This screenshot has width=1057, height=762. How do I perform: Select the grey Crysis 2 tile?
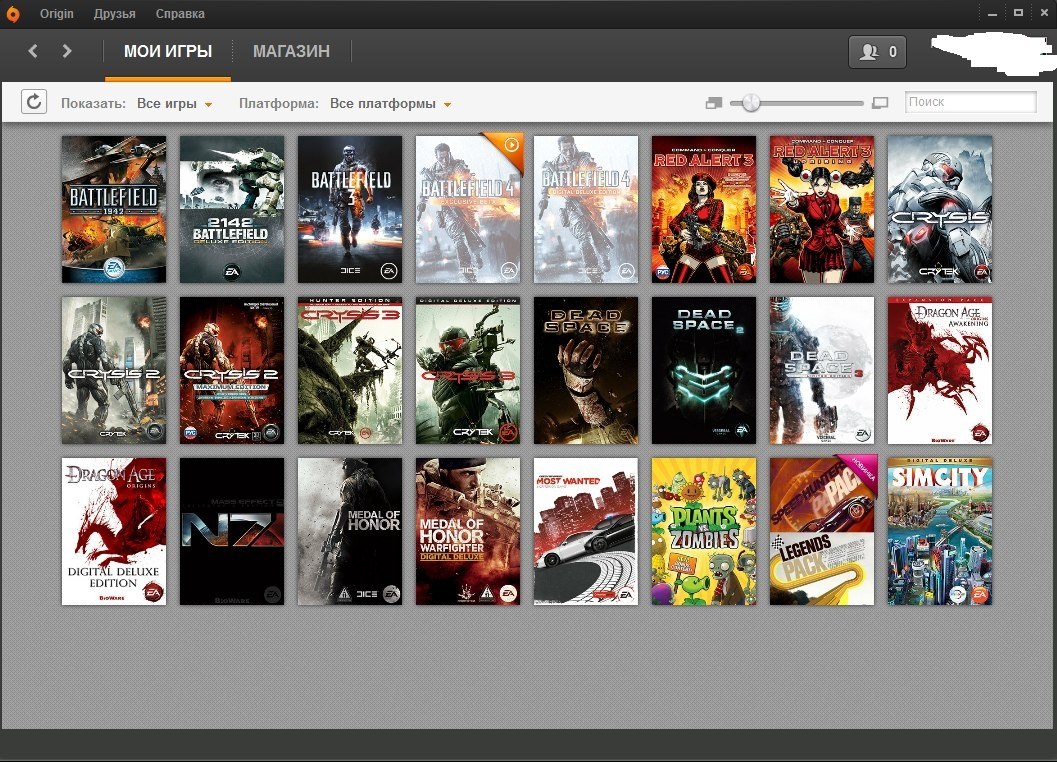114,370
